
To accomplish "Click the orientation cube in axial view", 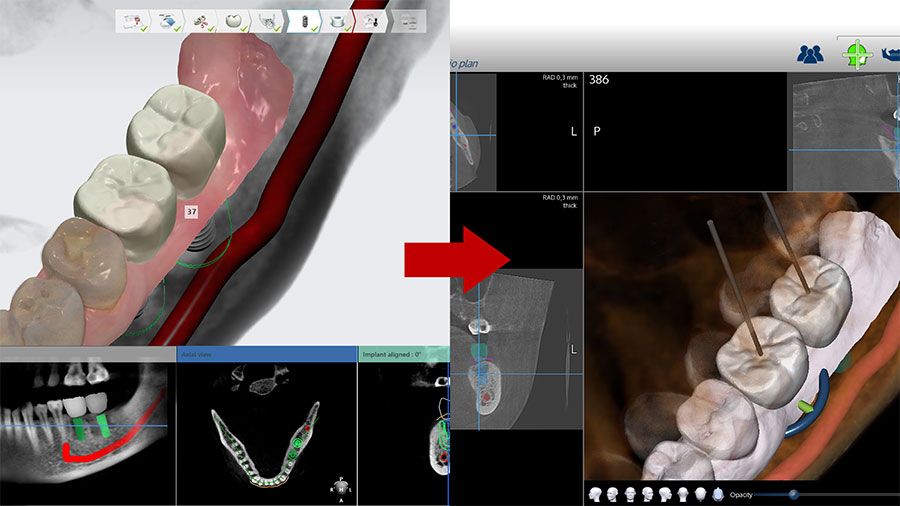I will coord(342,489).
